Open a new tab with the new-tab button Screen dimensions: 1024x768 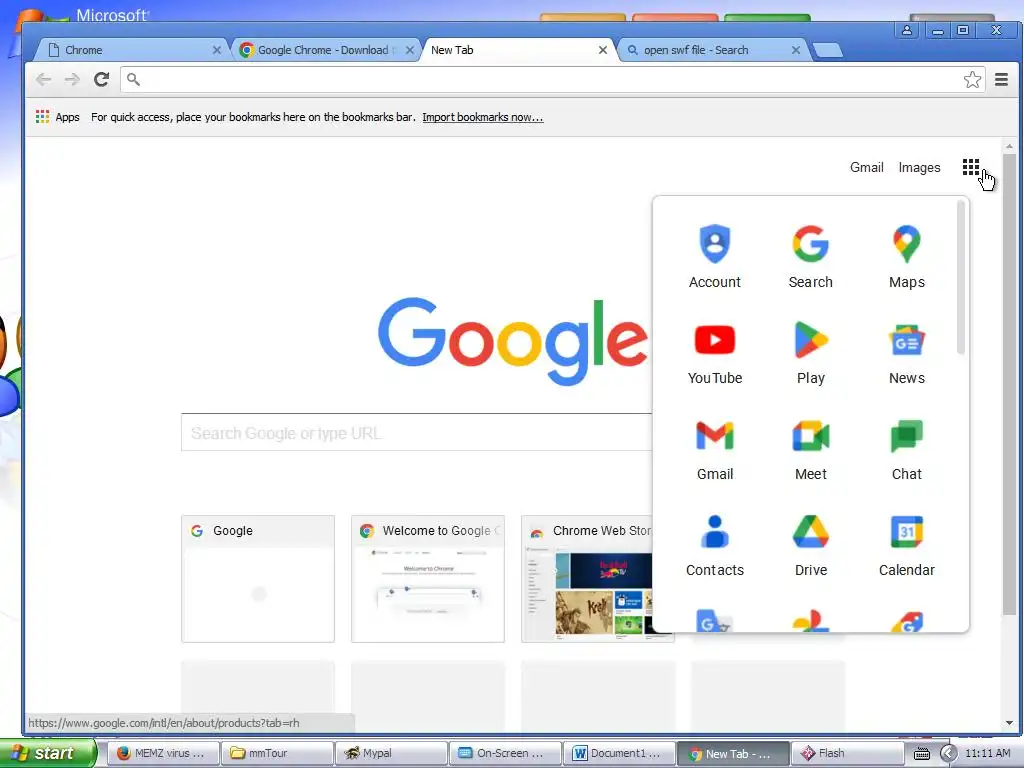tap(827, 50)
